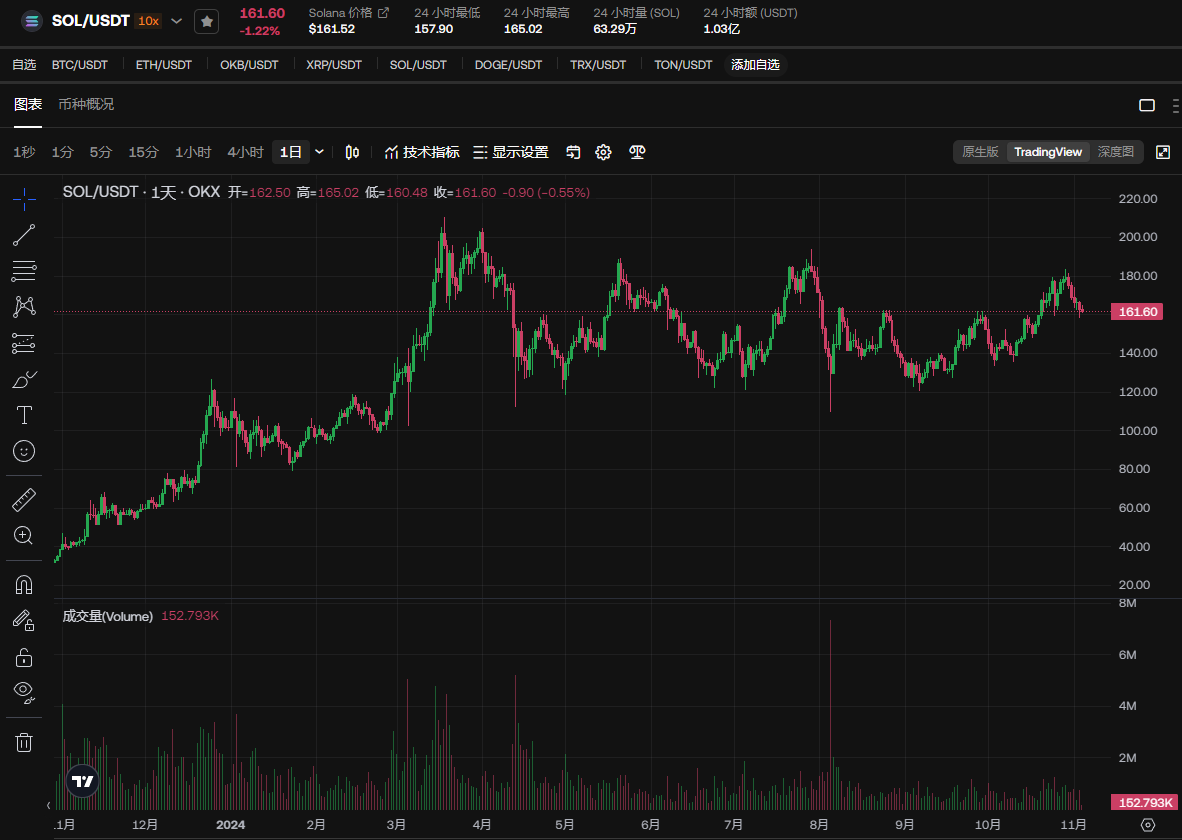The width and height of the screenshot is (1182, 840).
Task: Expand the chart to fullscreen
Action: tap(1162, 152)
